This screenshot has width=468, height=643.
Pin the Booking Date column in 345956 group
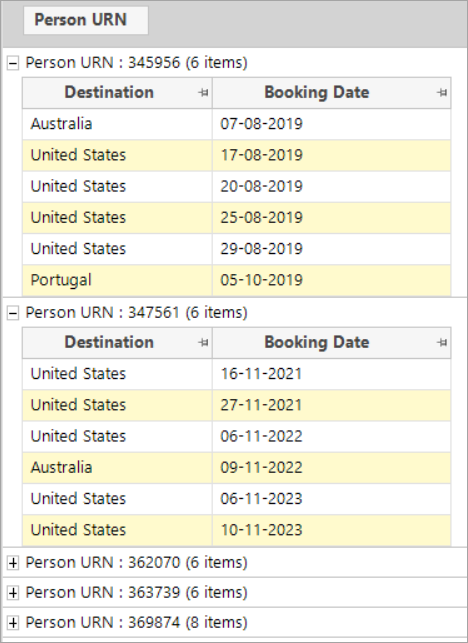coord(442,93)
